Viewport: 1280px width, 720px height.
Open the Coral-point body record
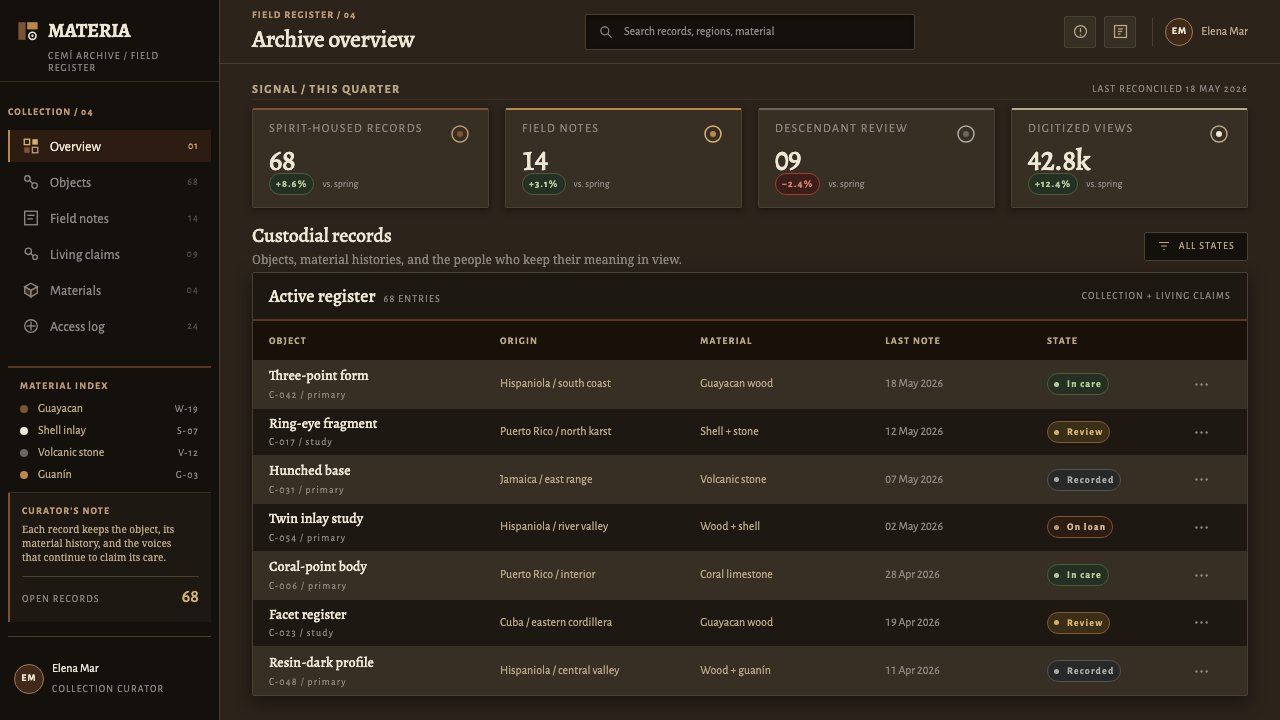[x=318, y=567]
